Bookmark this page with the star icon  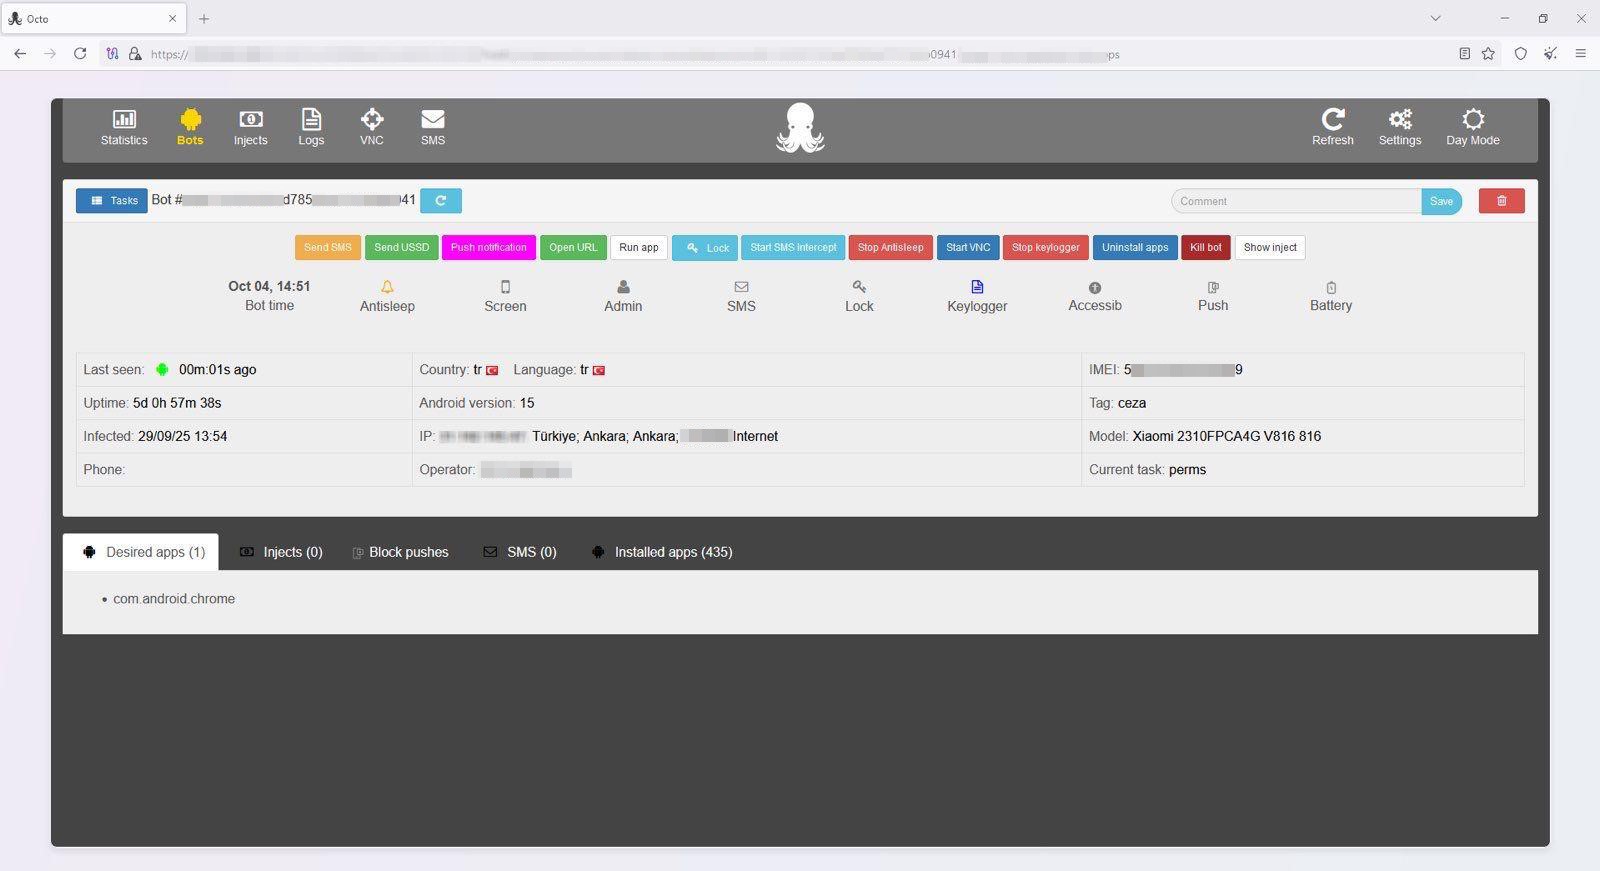click(1488, 54)
